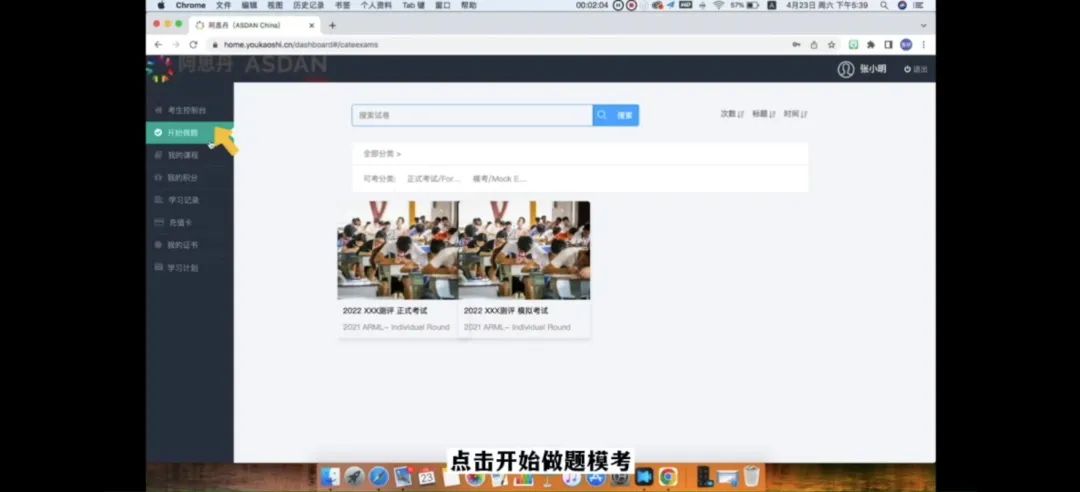Filter by 模考/Mock Exam category
This screenshot has height=492, width=1080.
(x=499, y=179)
